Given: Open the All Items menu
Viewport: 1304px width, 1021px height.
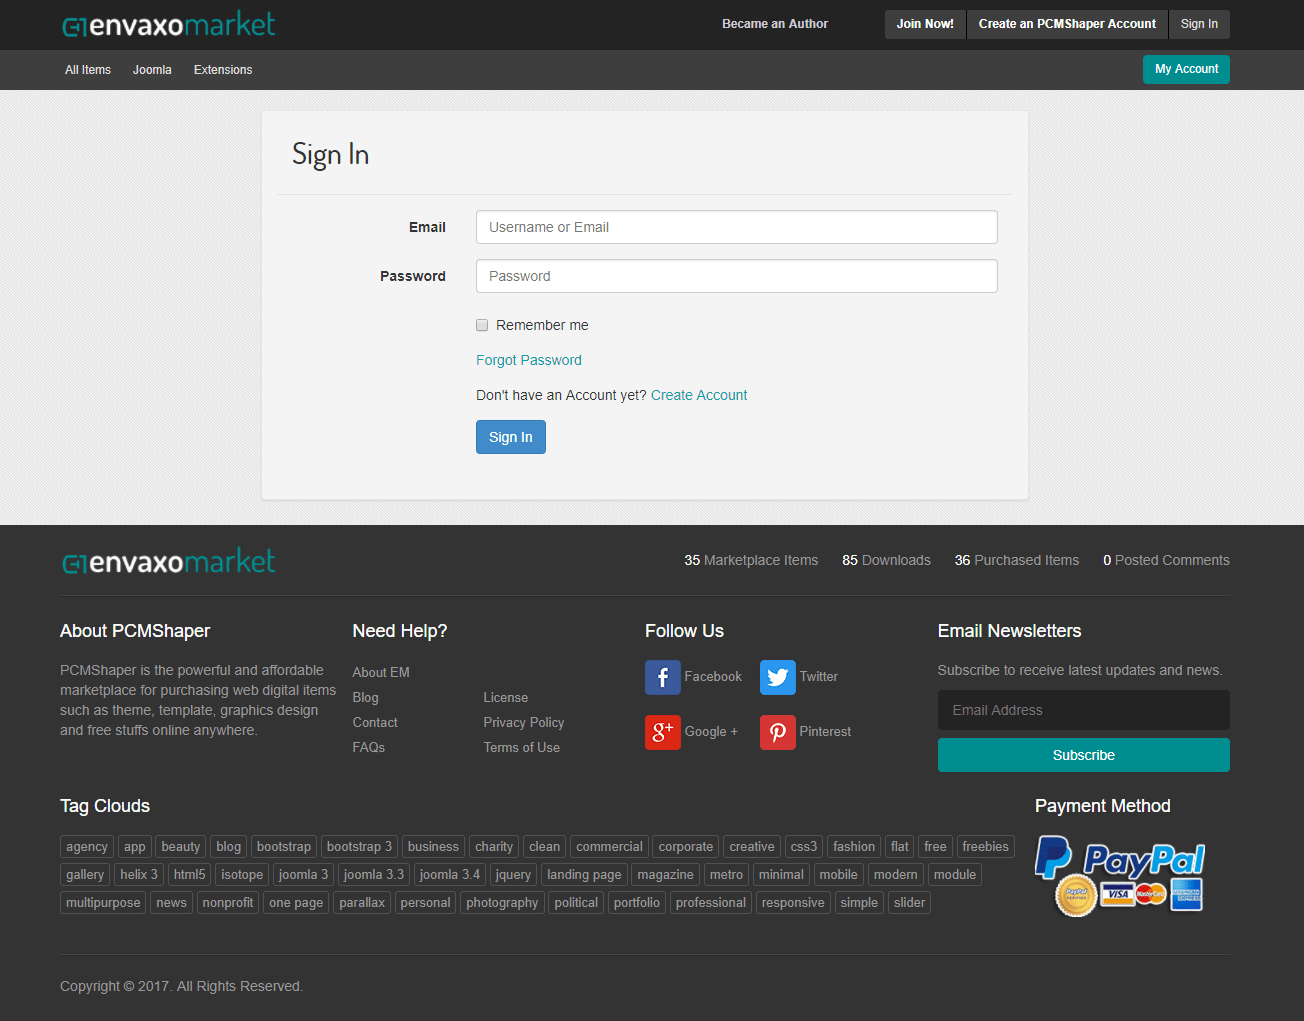Looking at the screenshot, I should pyautogui.click(x=88, y=70).
